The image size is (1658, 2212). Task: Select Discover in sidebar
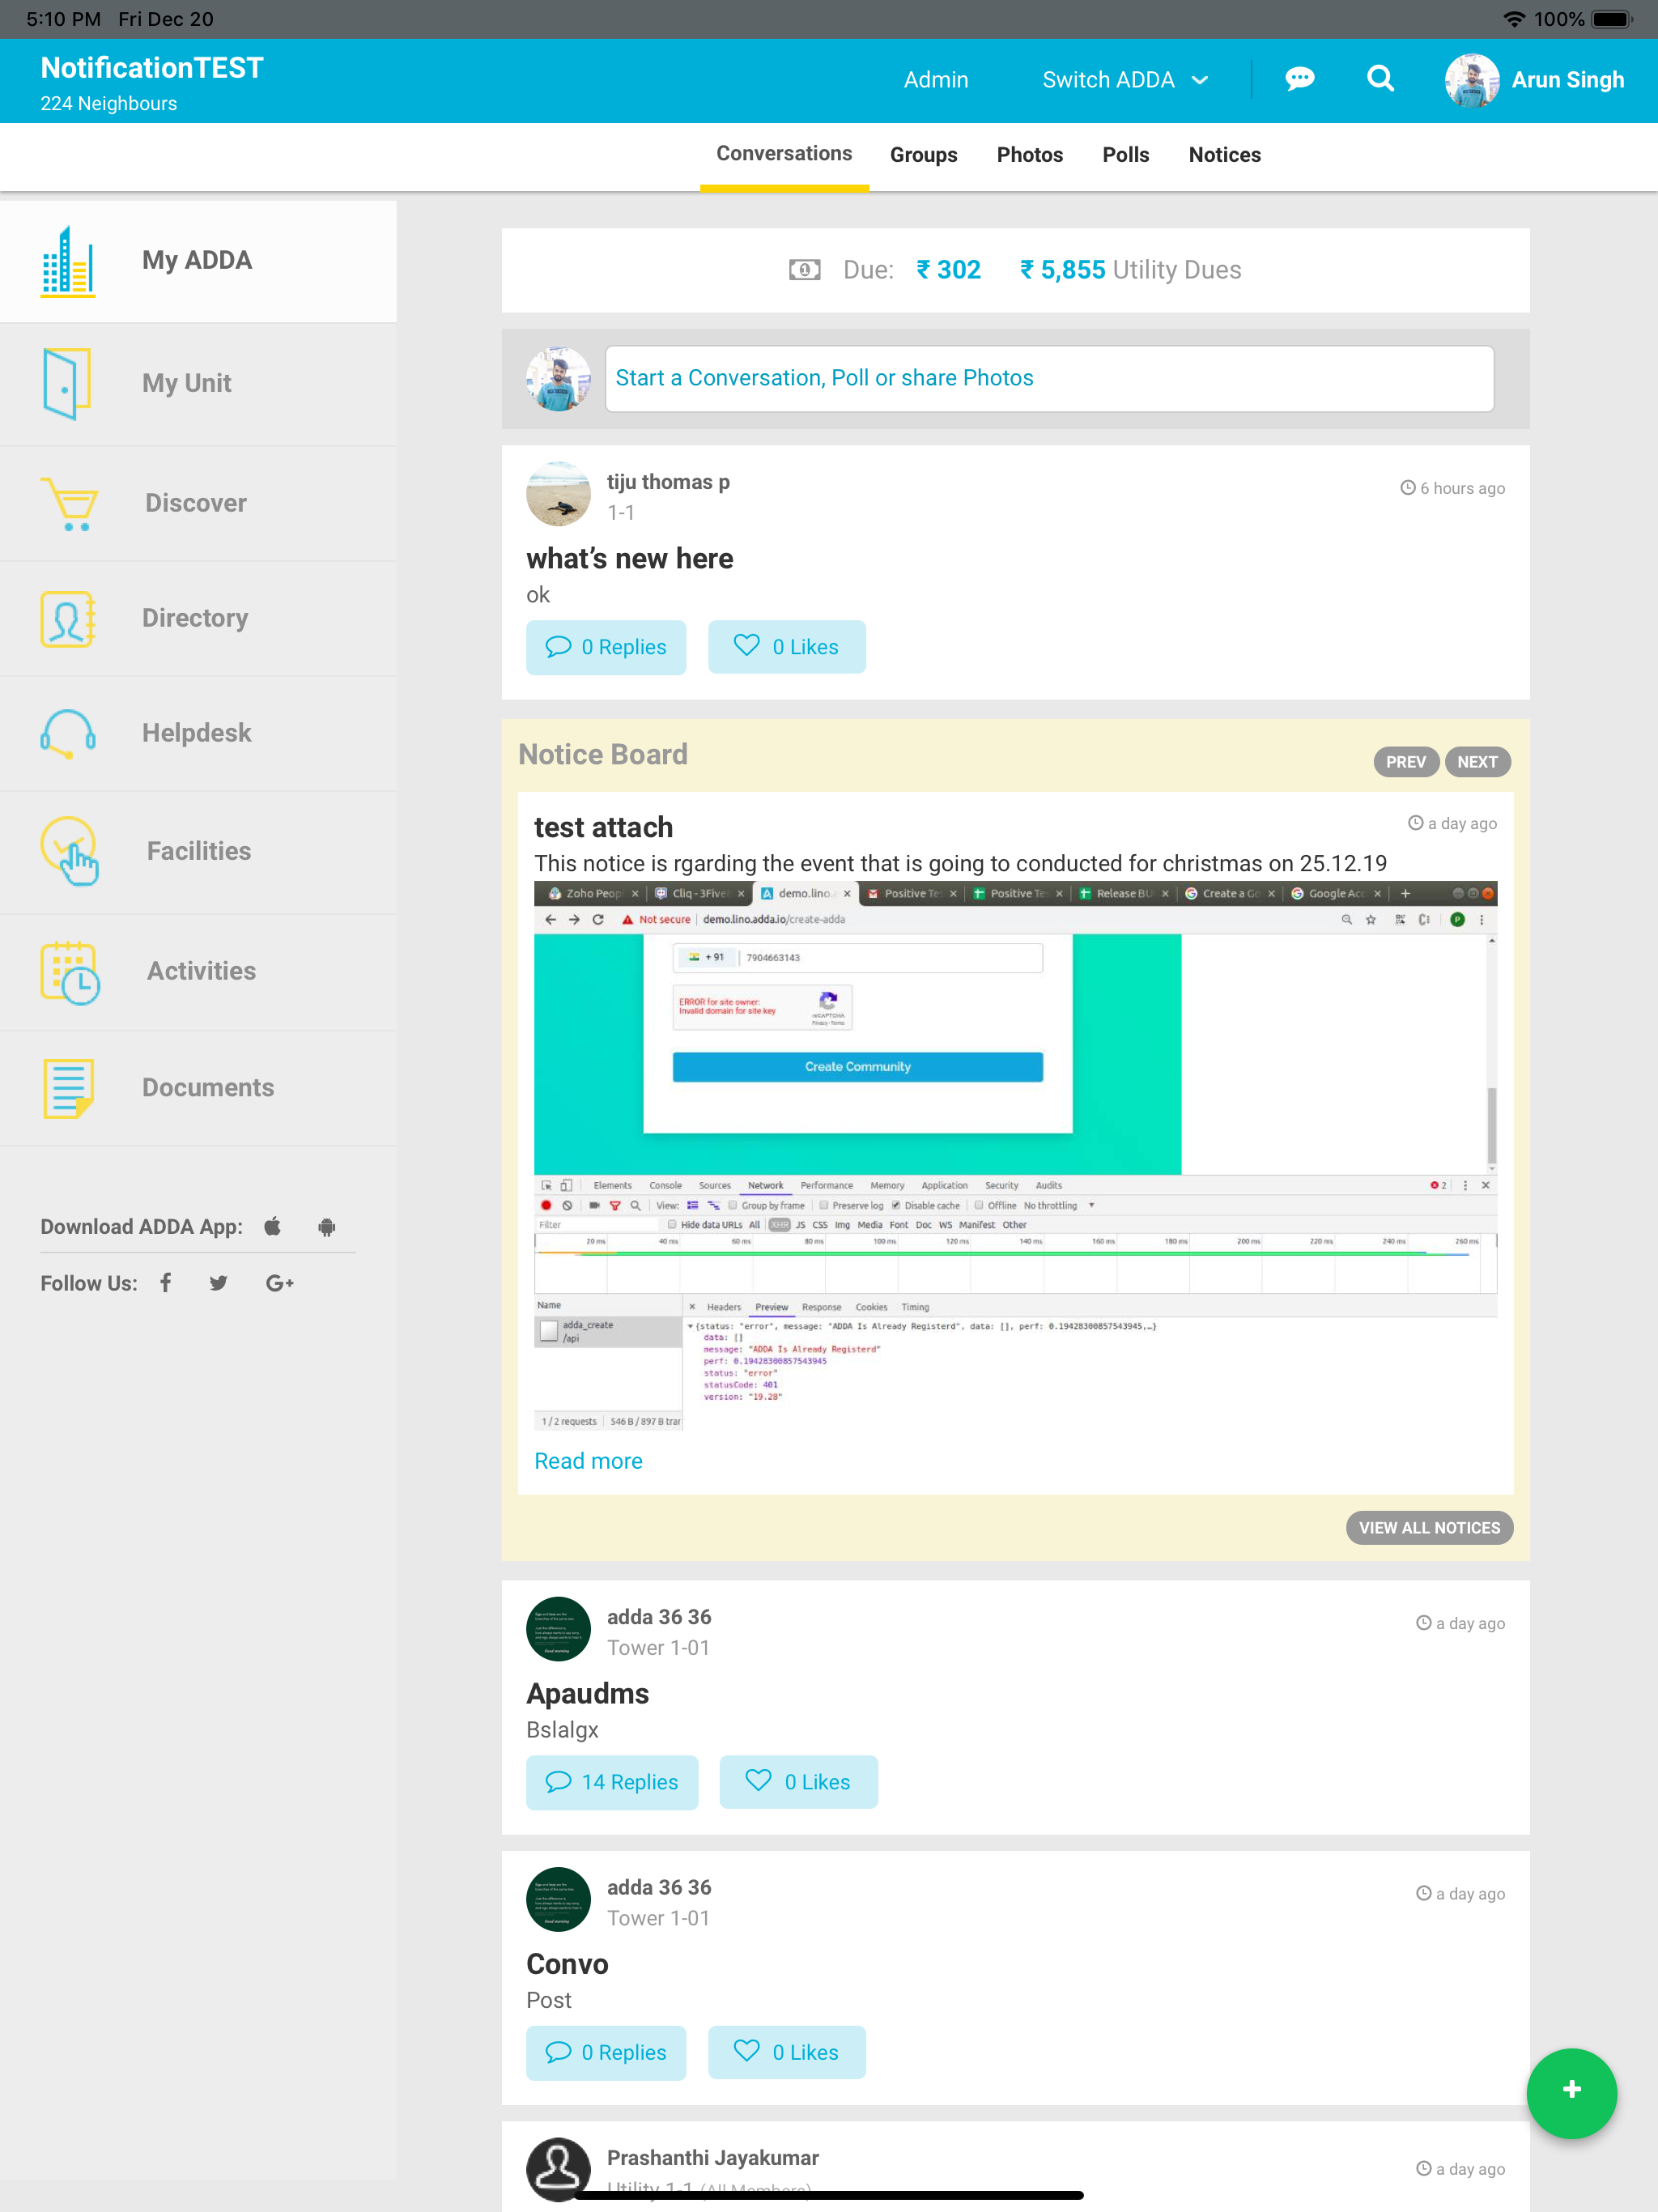click(x=198, y=503)
